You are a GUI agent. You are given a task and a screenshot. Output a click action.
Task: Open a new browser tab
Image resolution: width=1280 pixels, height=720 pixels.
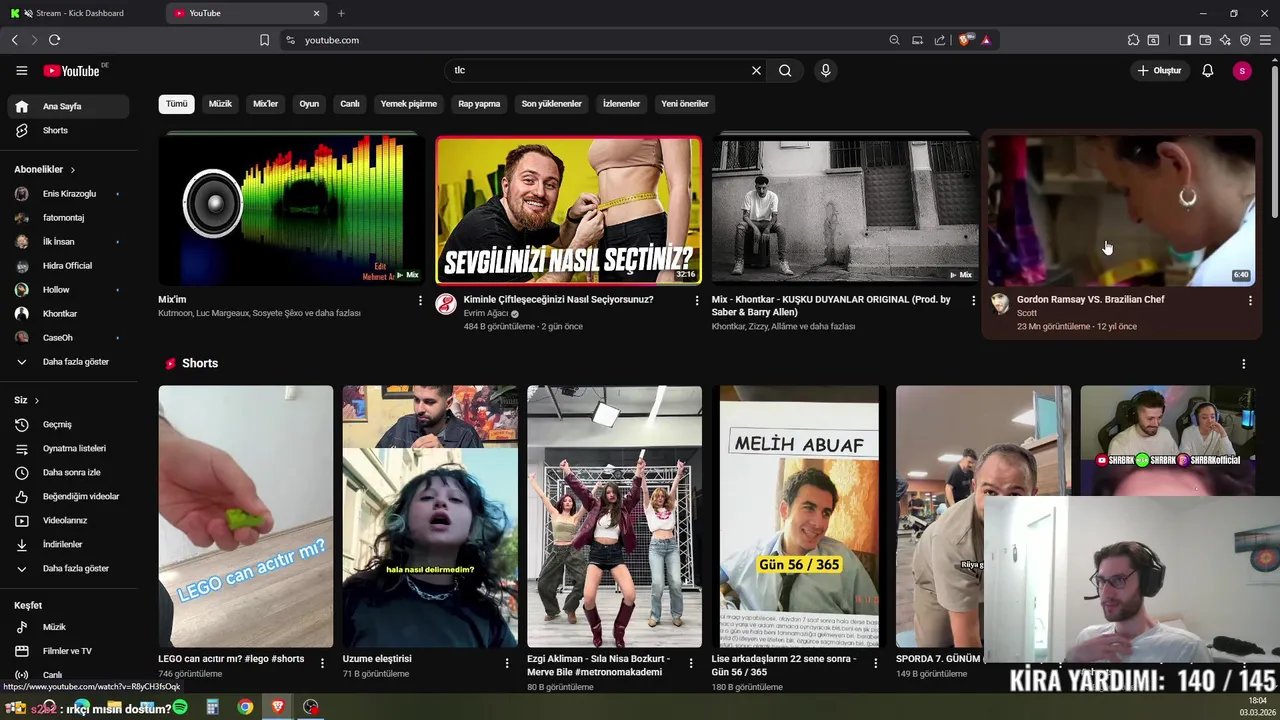click(341, 13)
